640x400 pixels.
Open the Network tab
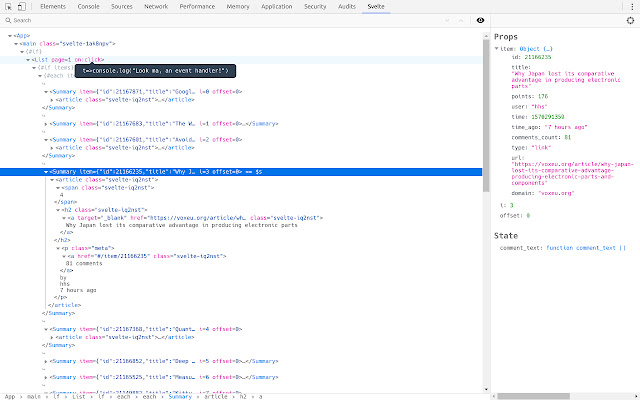pyautogui.click(x=156, y=7)
